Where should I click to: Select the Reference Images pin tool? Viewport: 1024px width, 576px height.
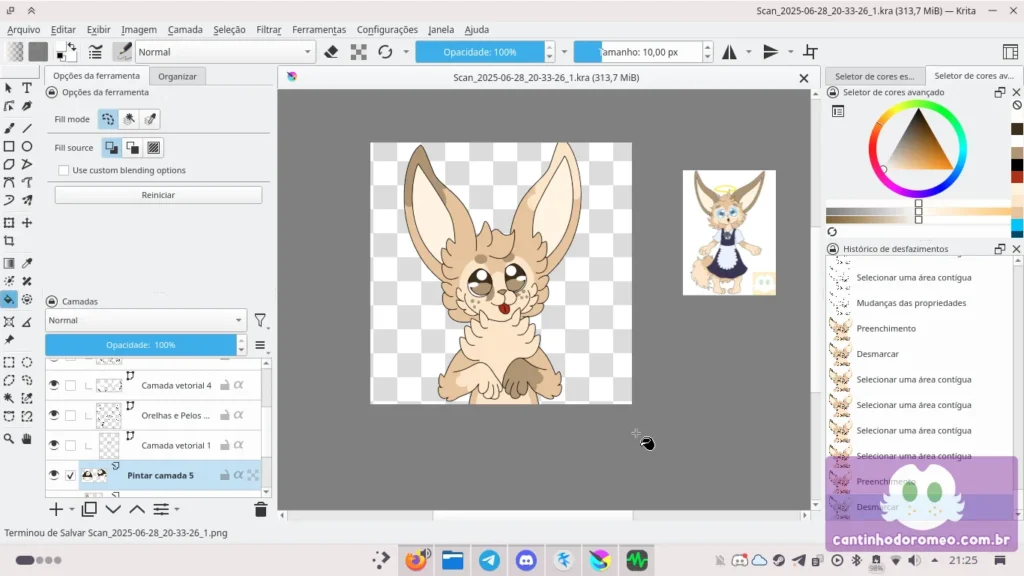tap(9, 340)
